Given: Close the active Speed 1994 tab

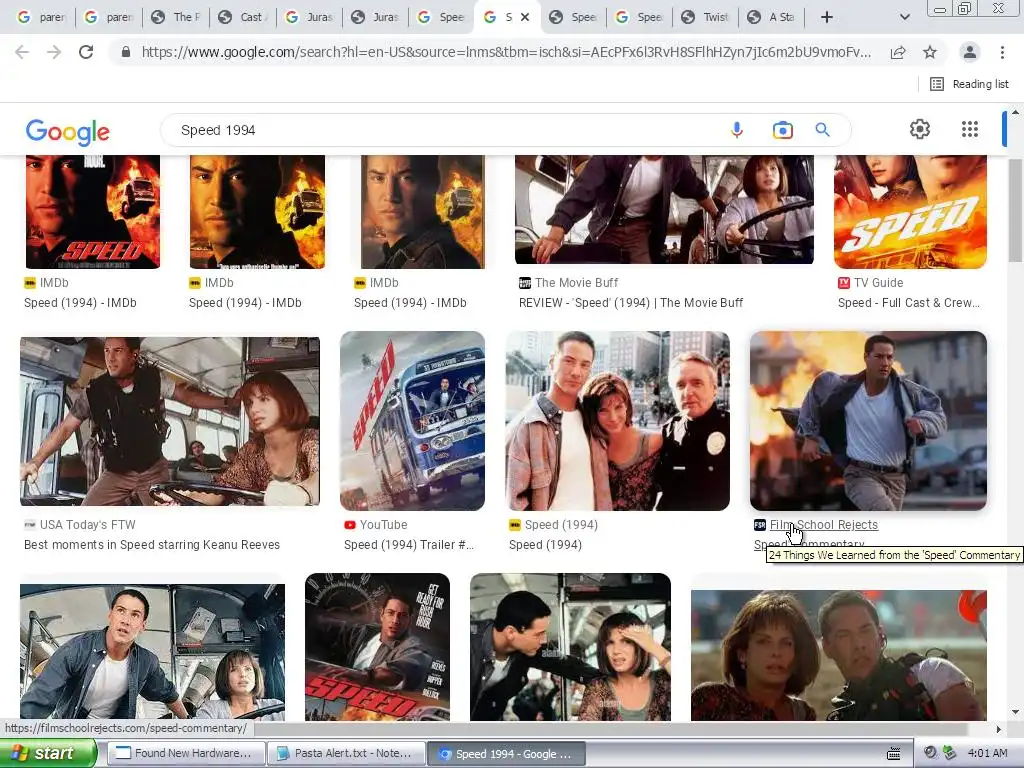Looking at the screenshot, I should 525,17.
